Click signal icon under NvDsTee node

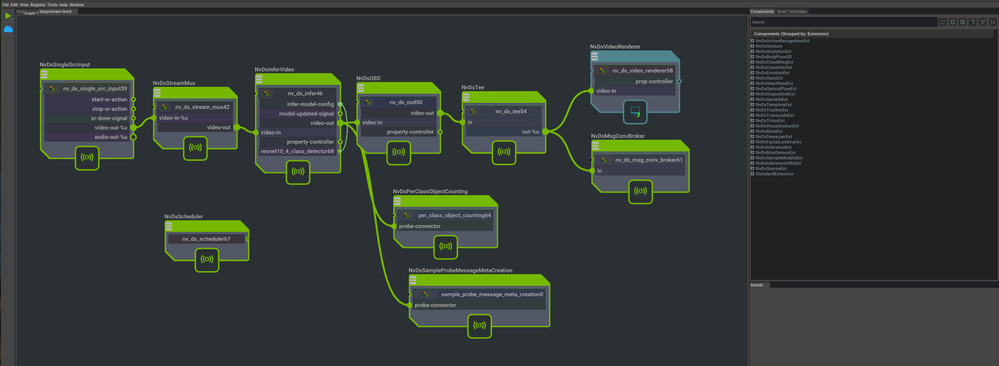pos(504,152)
